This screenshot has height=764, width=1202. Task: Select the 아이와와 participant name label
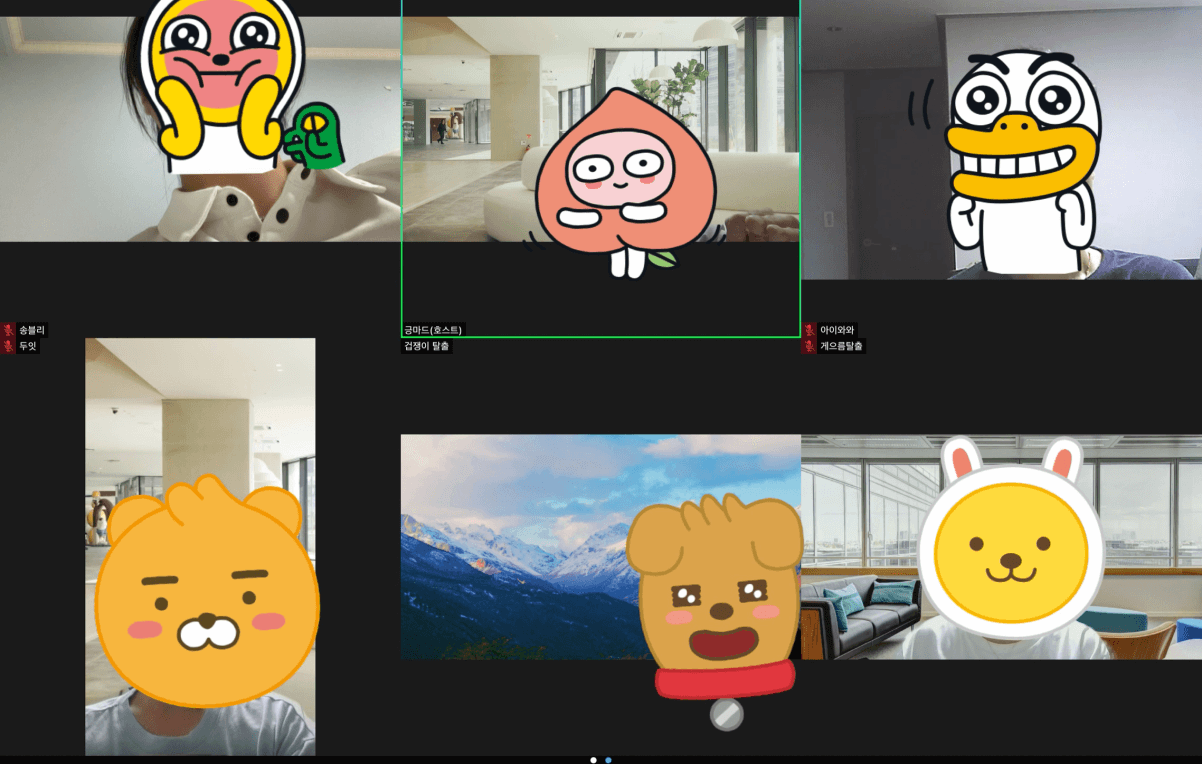pos(838,330)
